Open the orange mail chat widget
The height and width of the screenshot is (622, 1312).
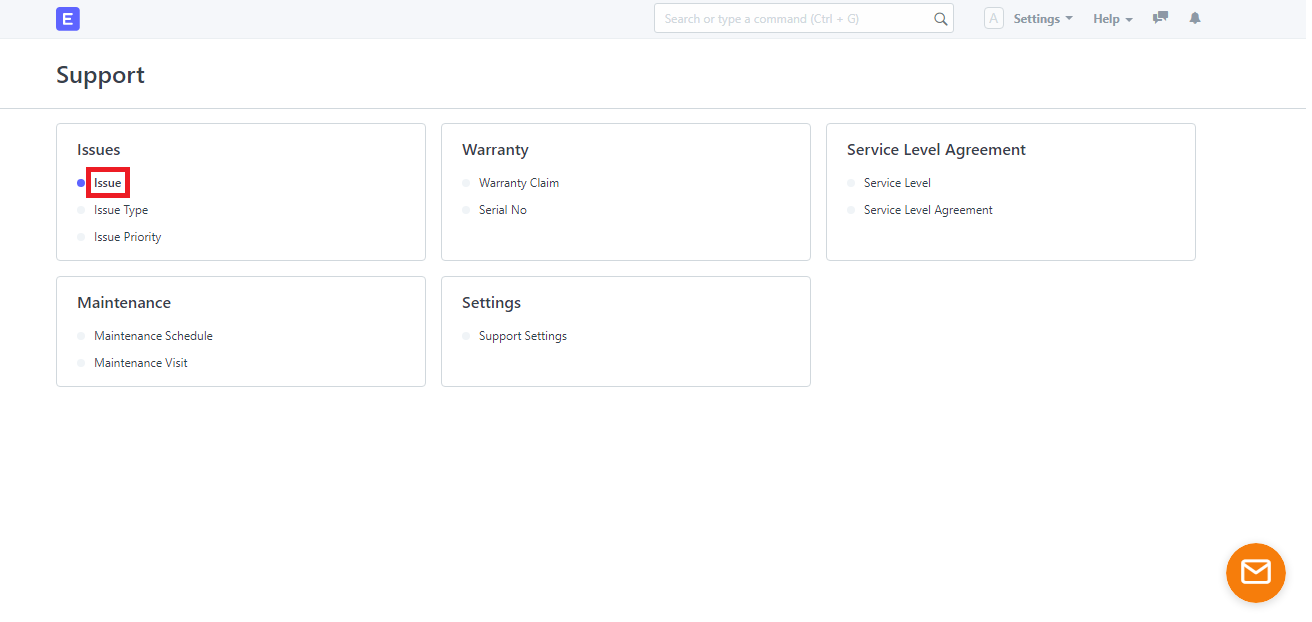[x=1255, y=572]
